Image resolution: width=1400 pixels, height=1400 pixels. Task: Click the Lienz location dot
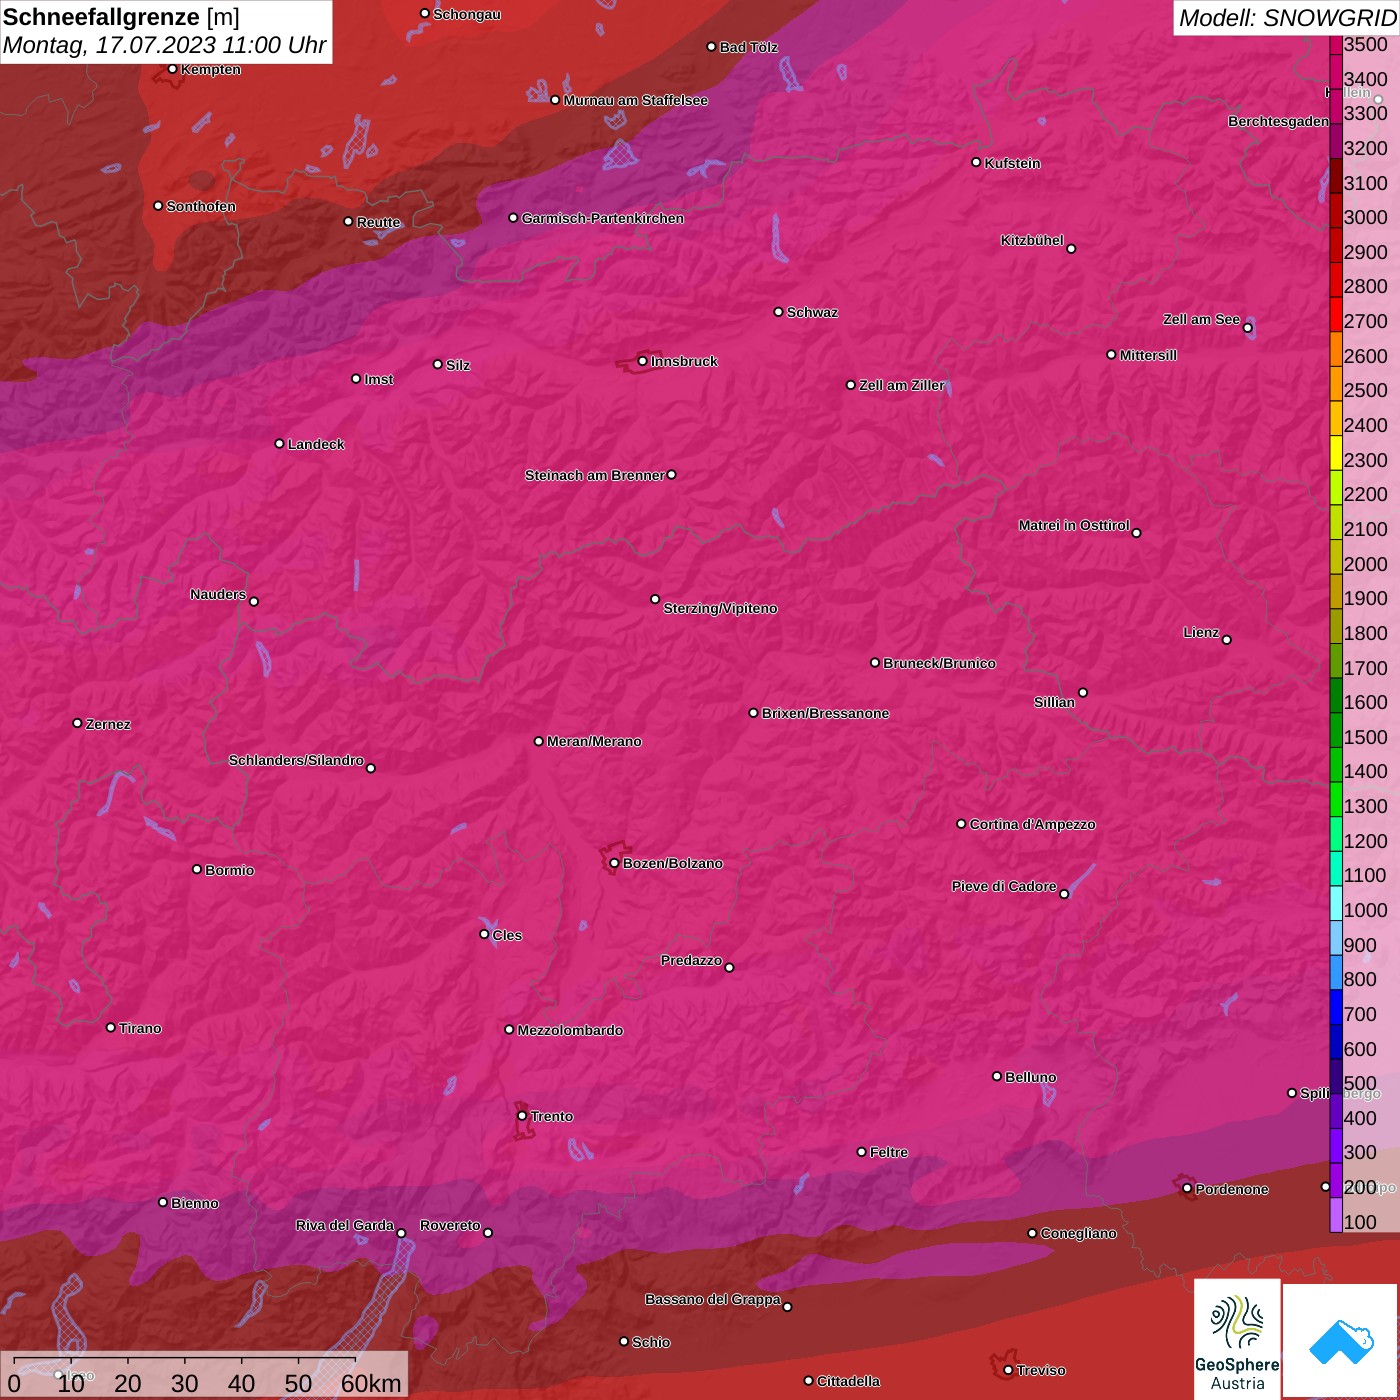(1226, 640)
